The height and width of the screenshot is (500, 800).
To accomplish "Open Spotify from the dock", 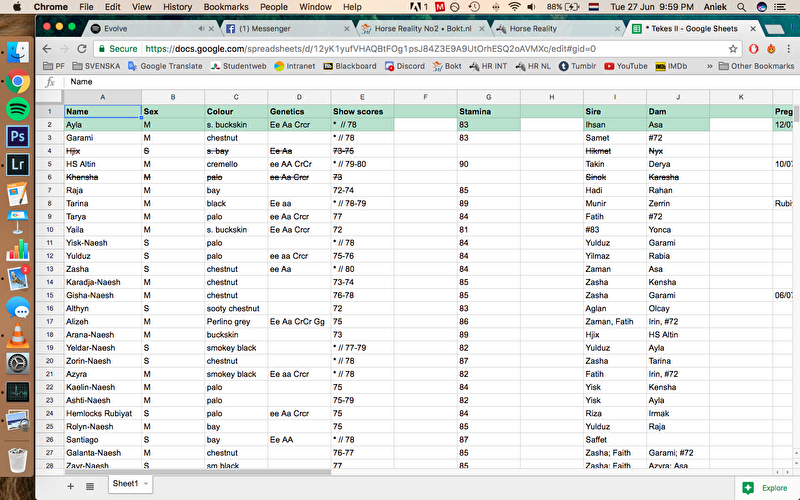I will point(18,109).
